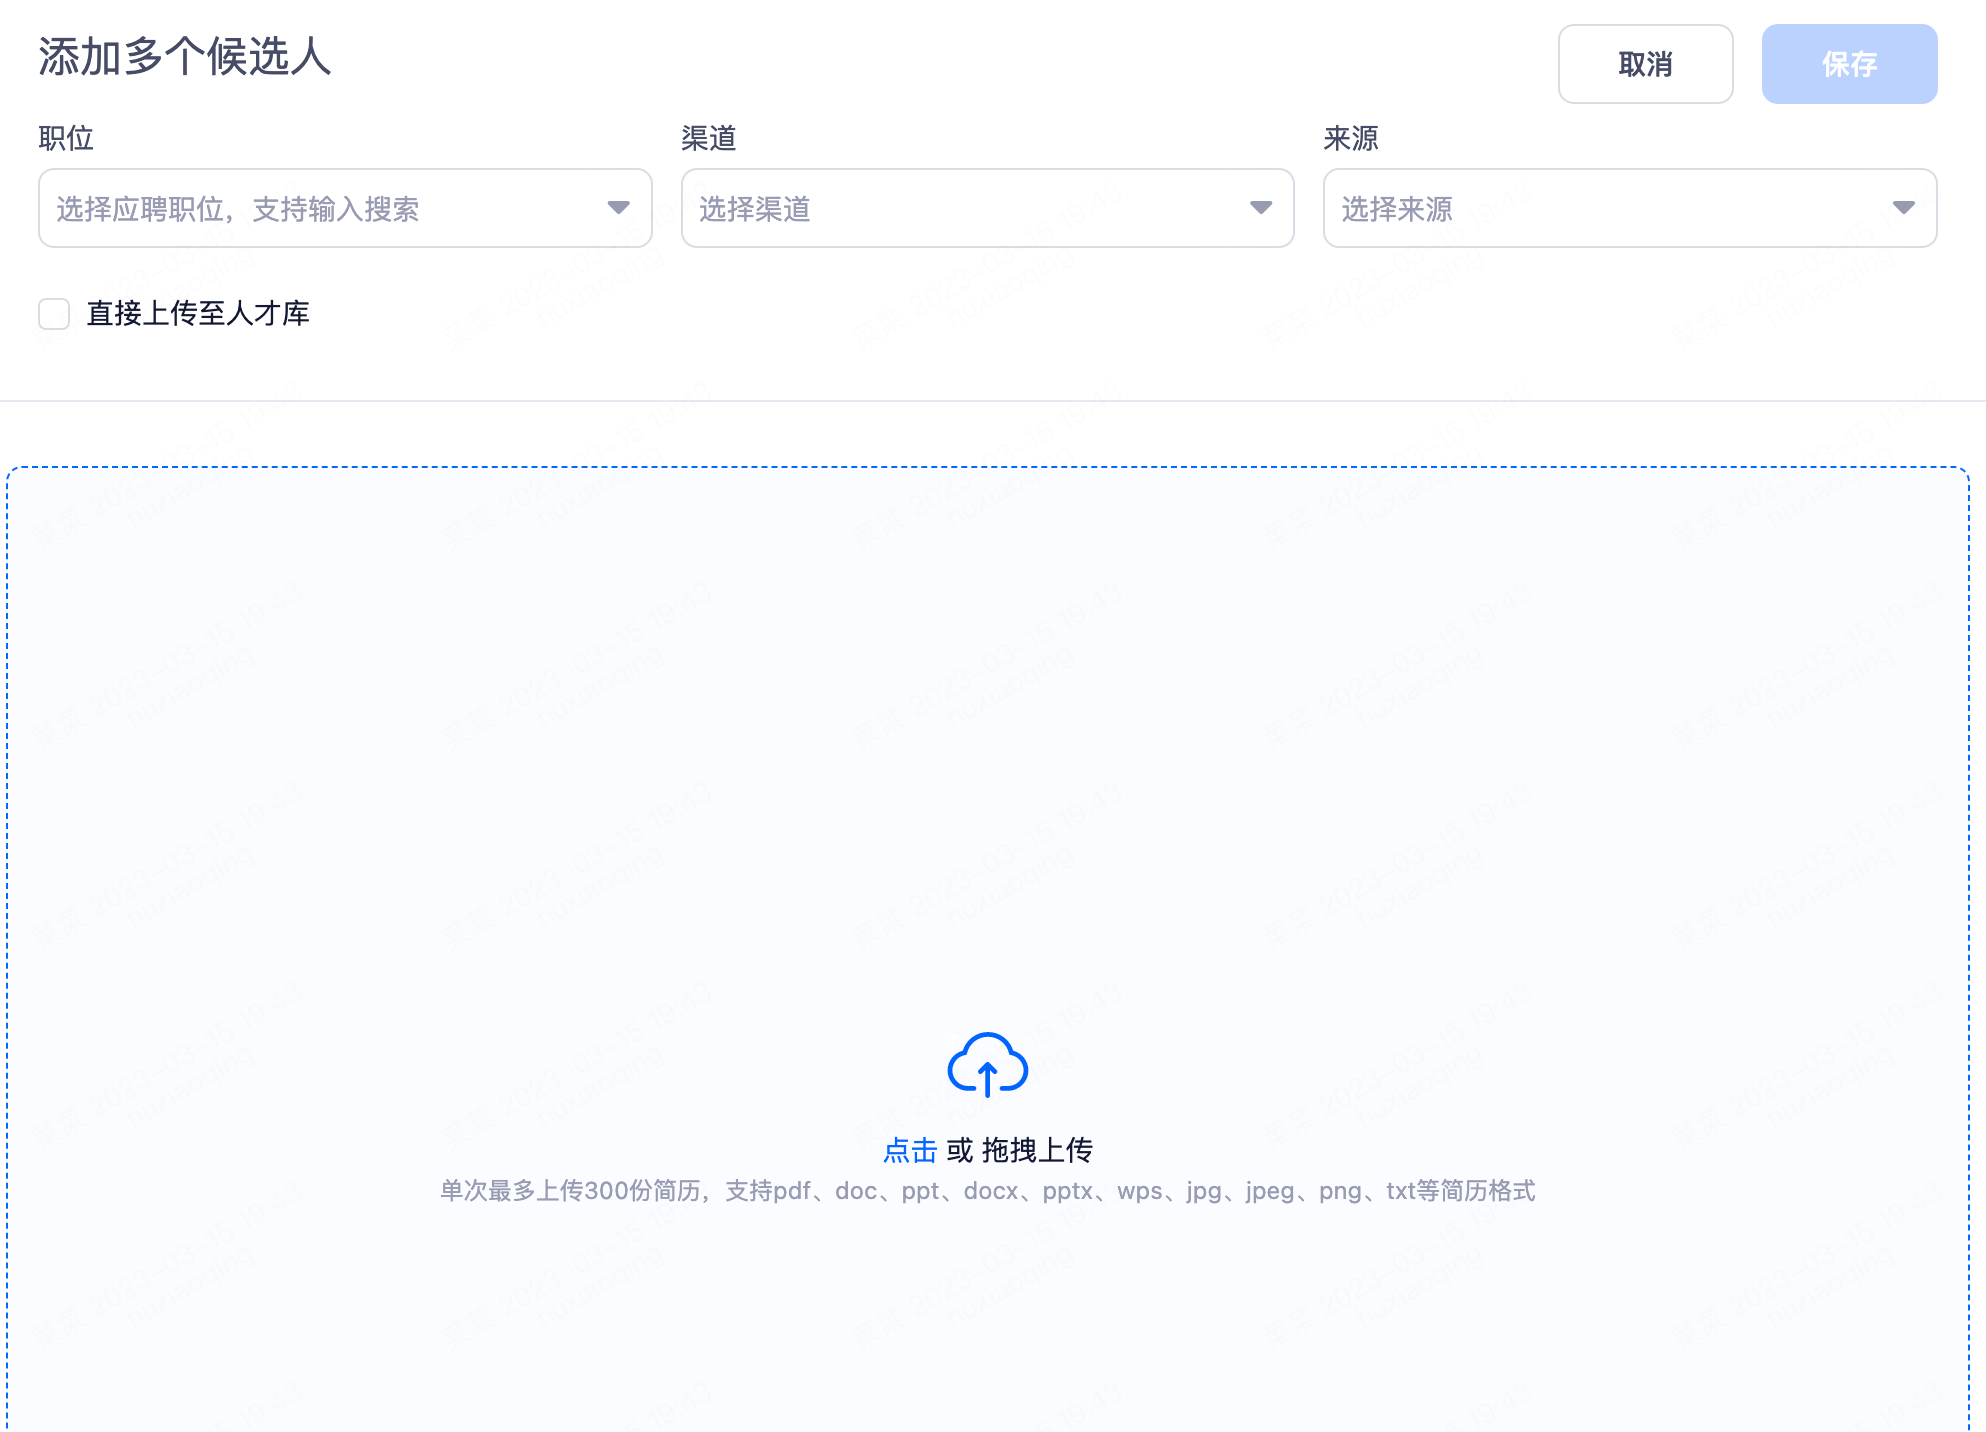Click the 选择来源 placeholder text

(x=1397, y=209)
